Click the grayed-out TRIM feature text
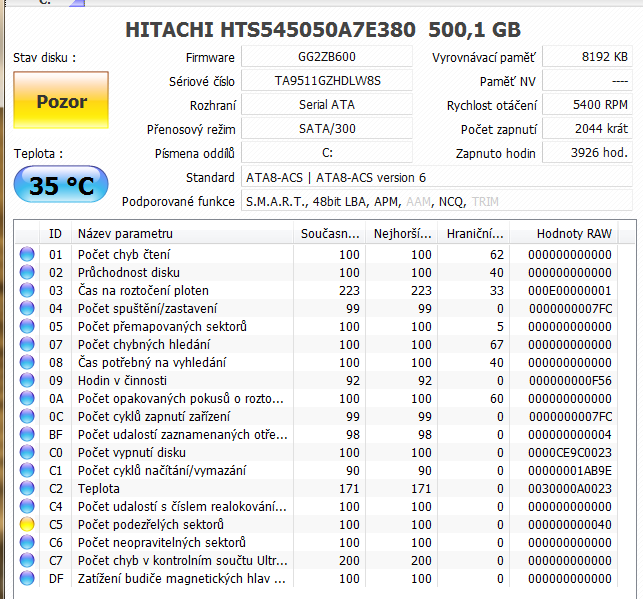Image resolution: width=643 pixels, height=599 pixels. click(485, 202)
